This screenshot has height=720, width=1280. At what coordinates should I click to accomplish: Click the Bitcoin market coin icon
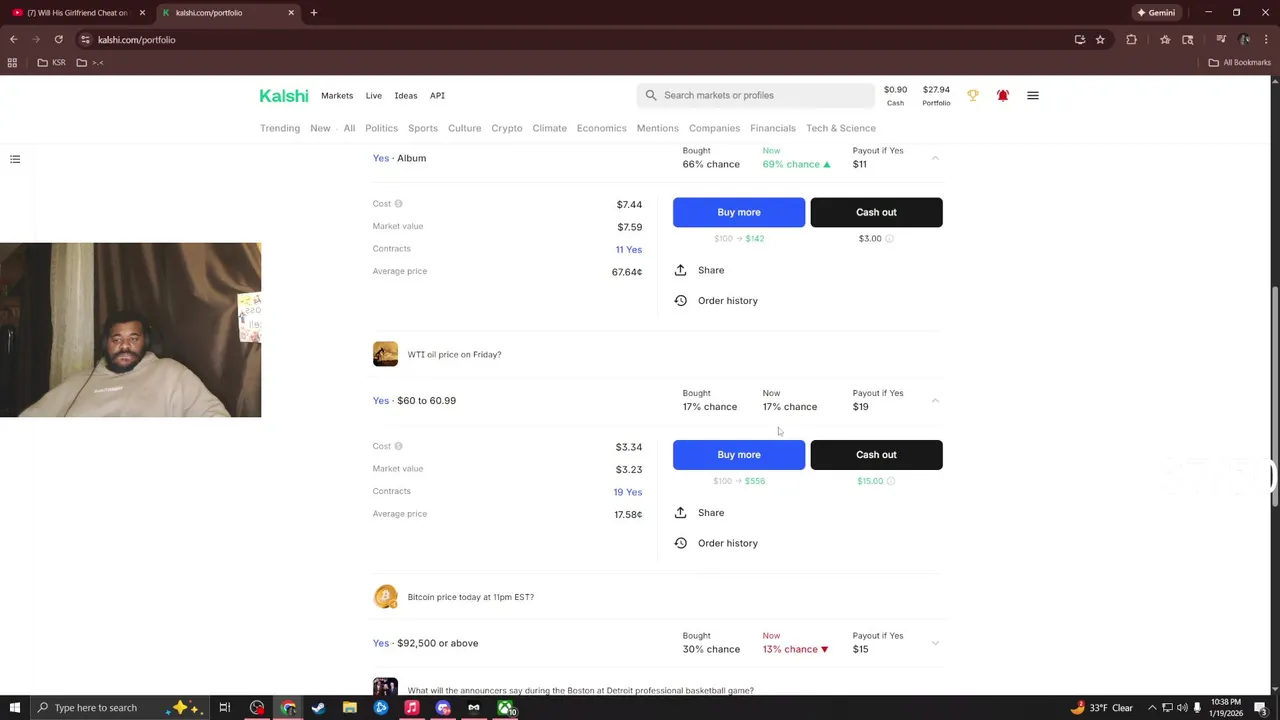tap(385, 597)
